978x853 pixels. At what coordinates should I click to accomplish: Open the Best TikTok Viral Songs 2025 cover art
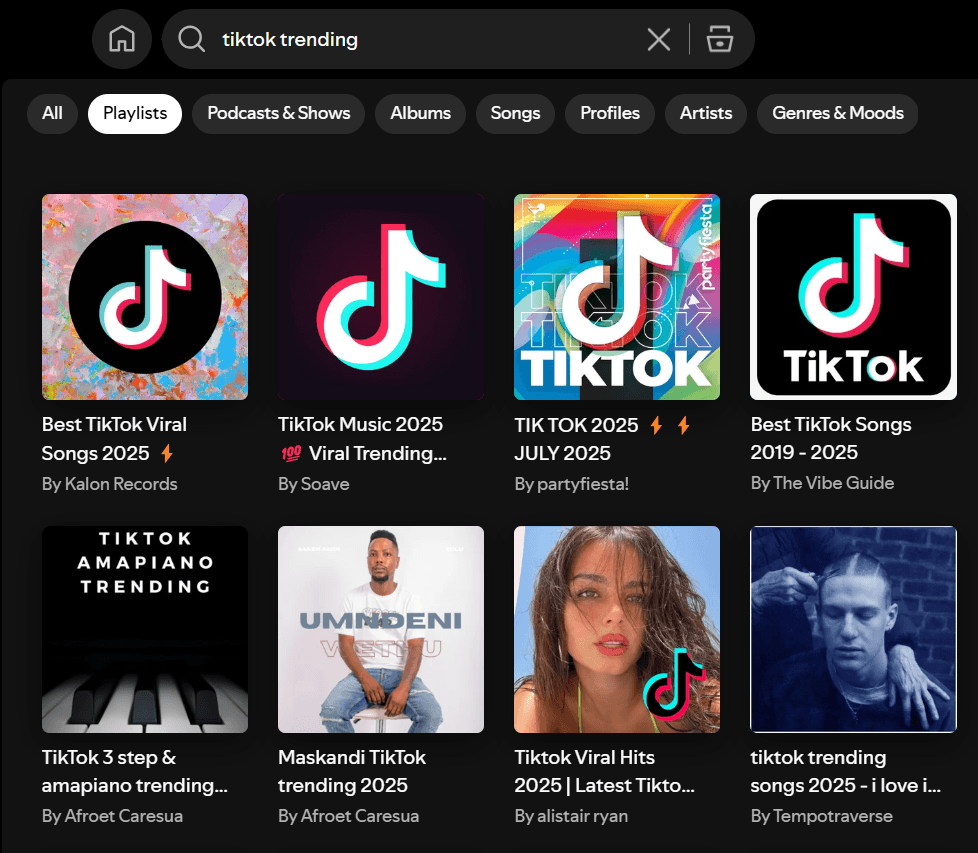pos(144,296)
